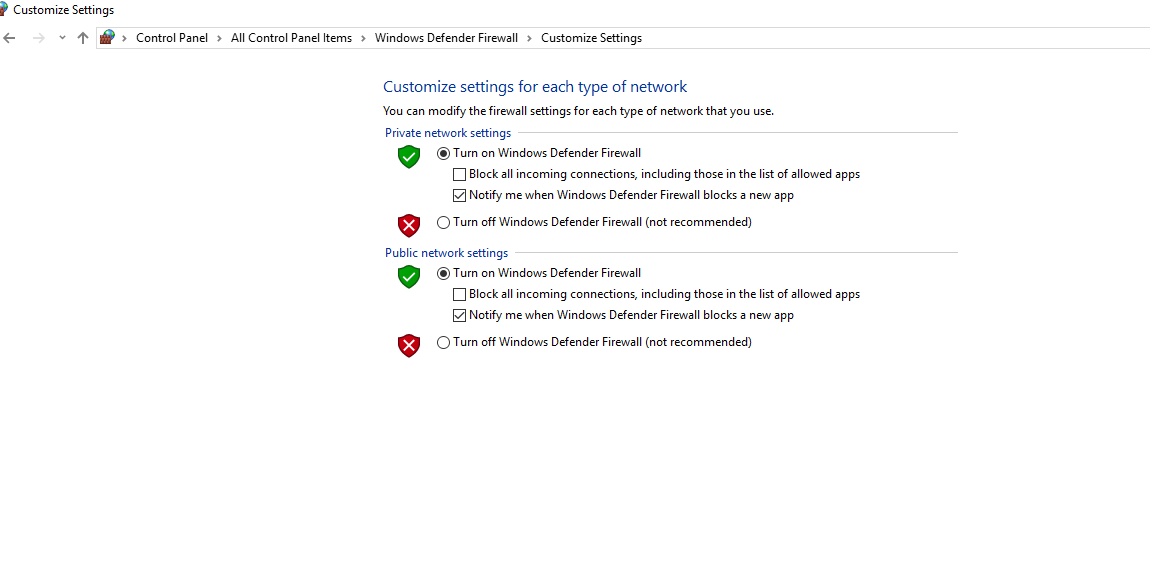
Task: Select the Windows Defender Firewall breadcrumb item
Action: click(446, 37)
